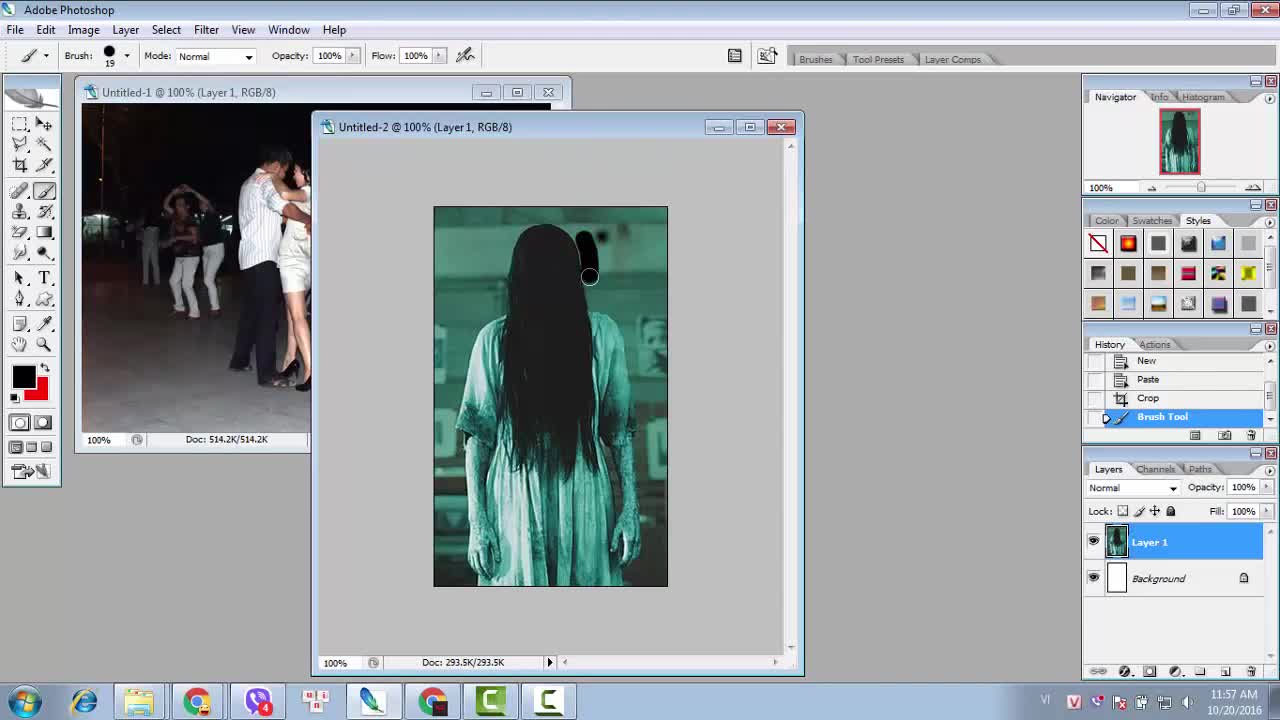Add a layer mask

1149,672
